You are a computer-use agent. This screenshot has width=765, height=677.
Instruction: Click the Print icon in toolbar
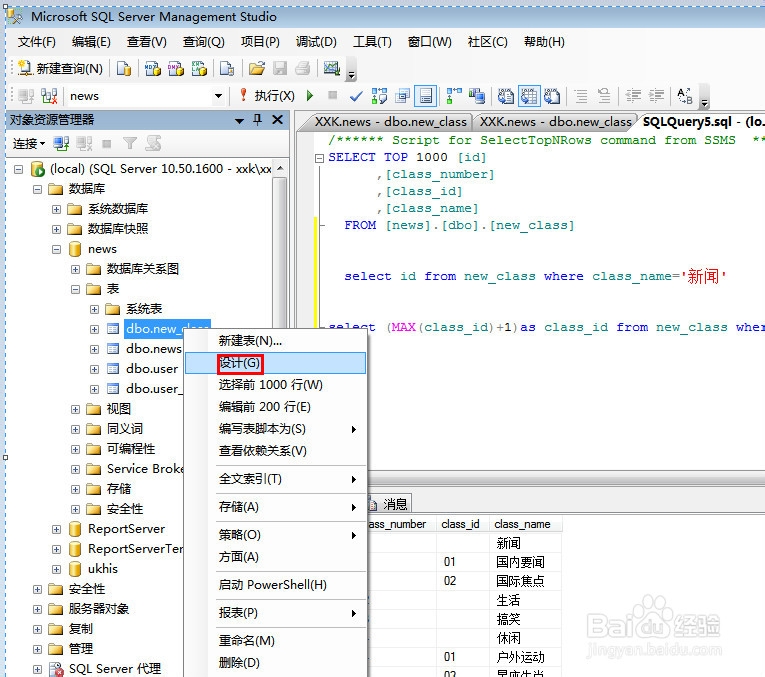coord(302,69)
